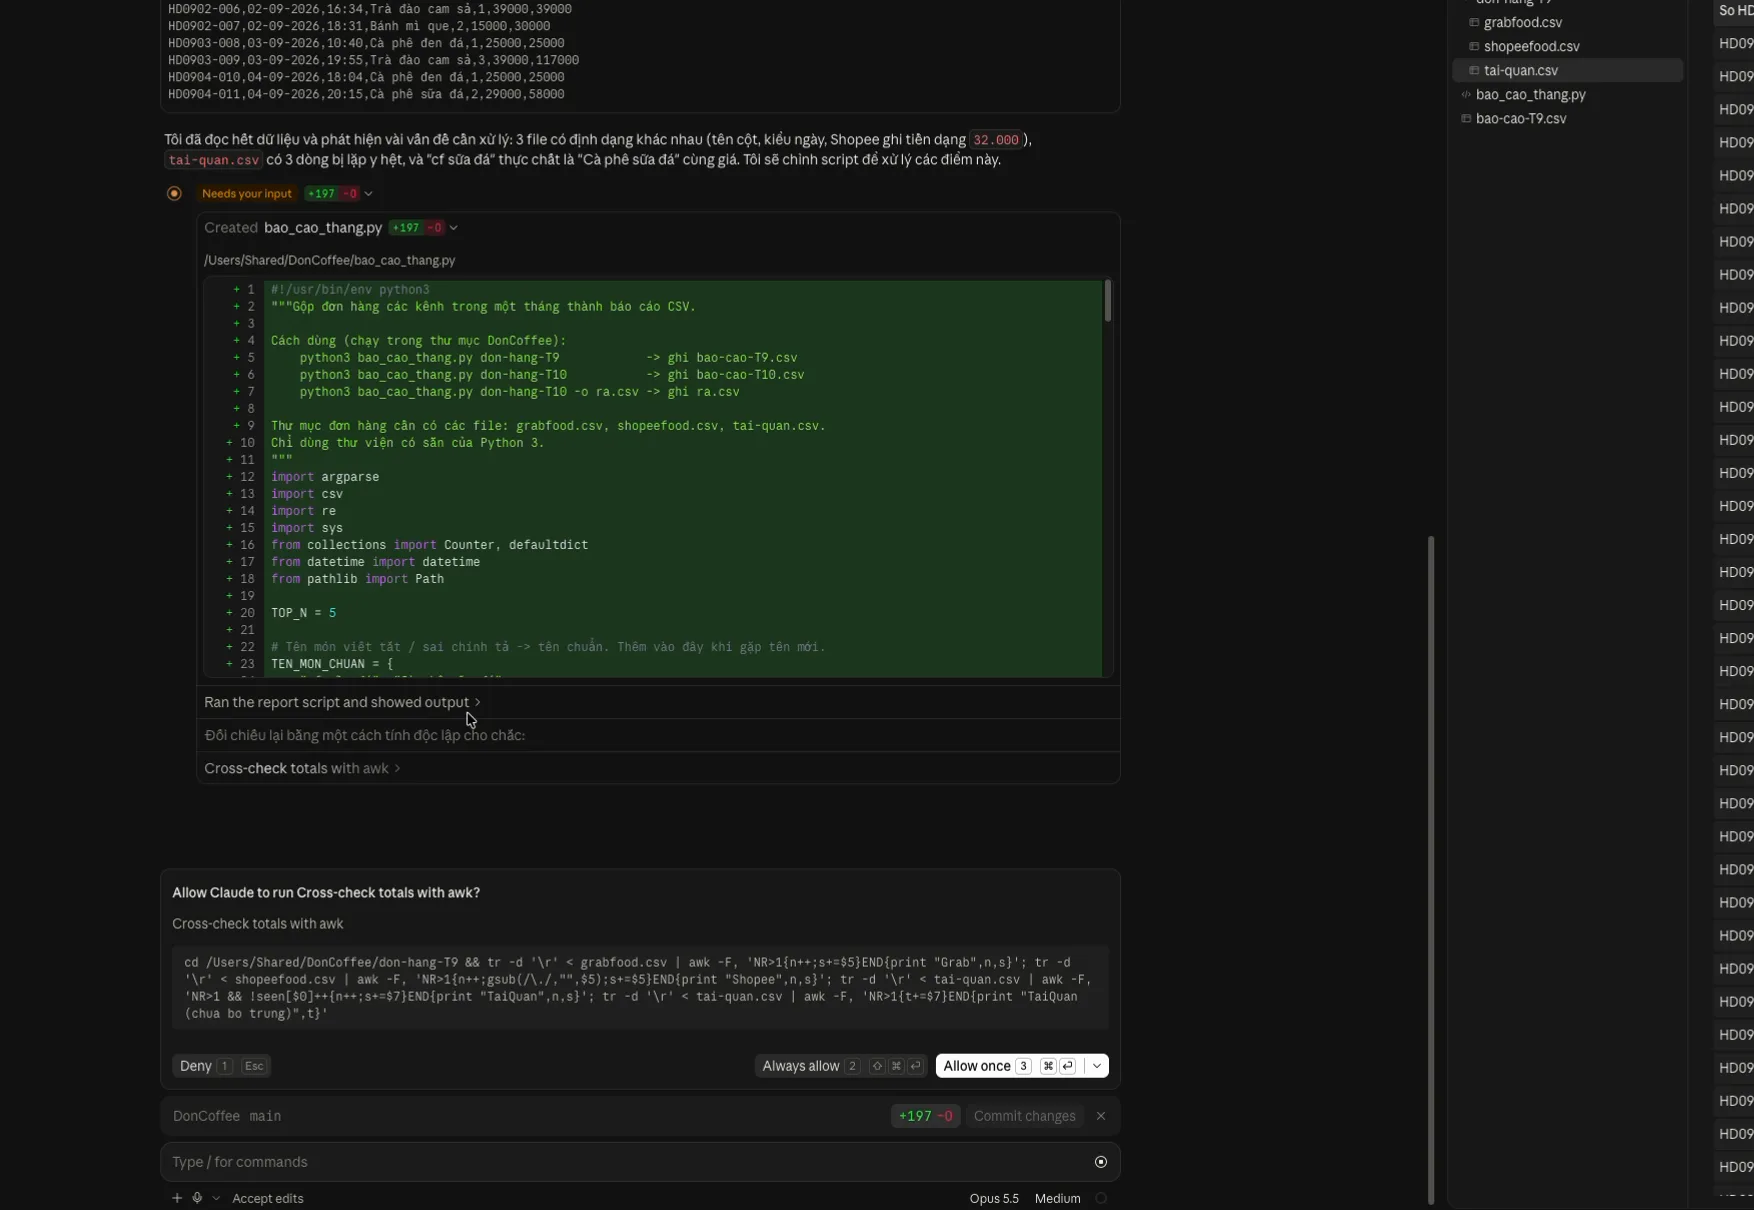Click the So HD column header
Viewport: 1754px width, 1210px height.
1735,10
